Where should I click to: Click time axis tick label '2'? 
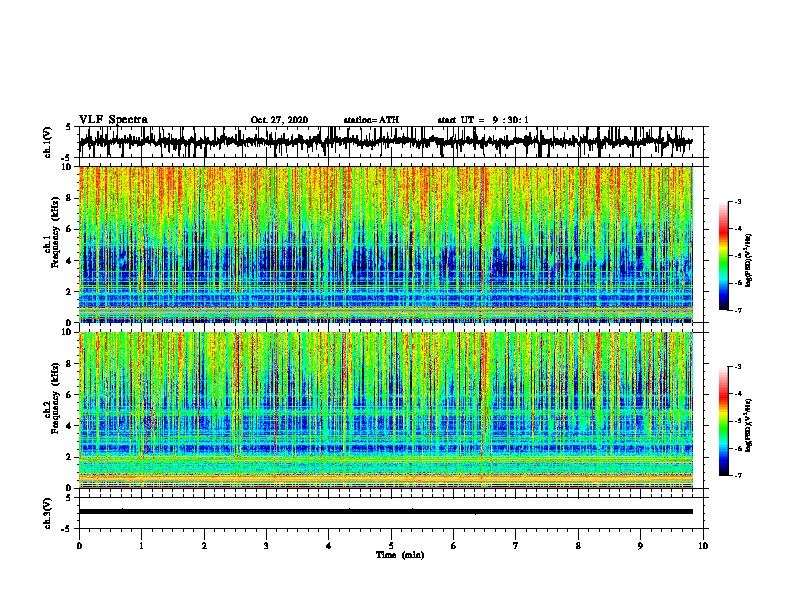tap(204, 545)
